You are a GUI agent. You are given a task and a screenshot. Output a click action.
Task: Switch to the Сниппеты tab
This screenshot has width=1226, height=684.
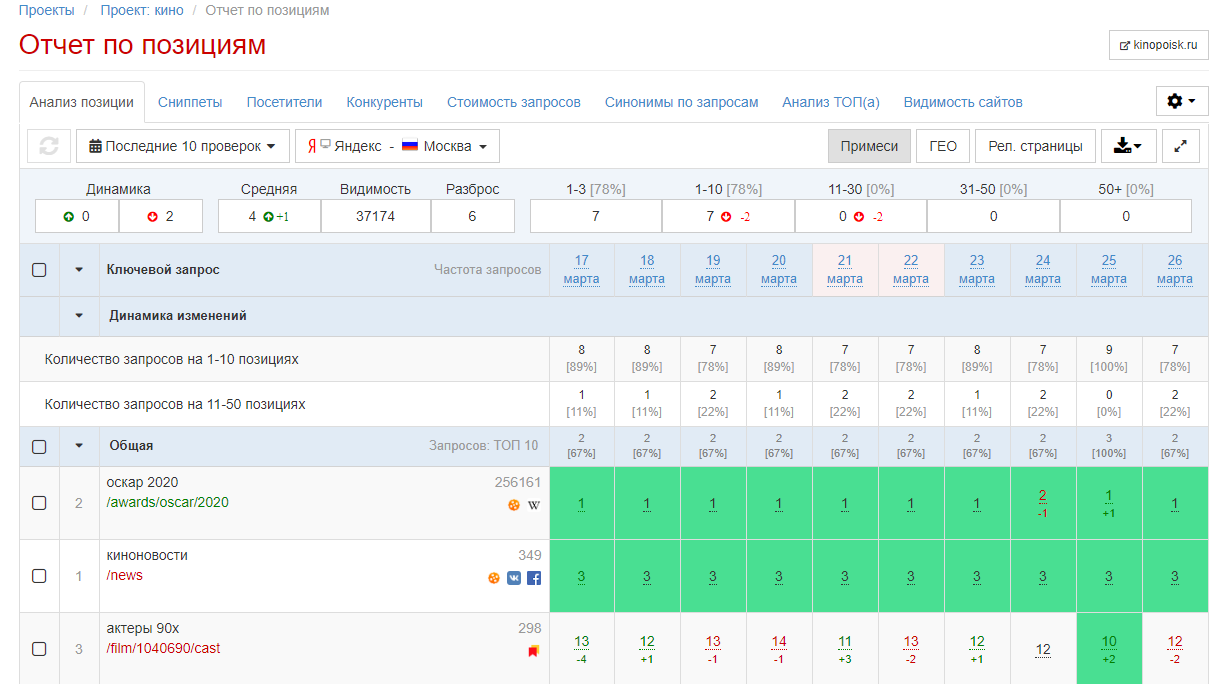pos(190,102)
